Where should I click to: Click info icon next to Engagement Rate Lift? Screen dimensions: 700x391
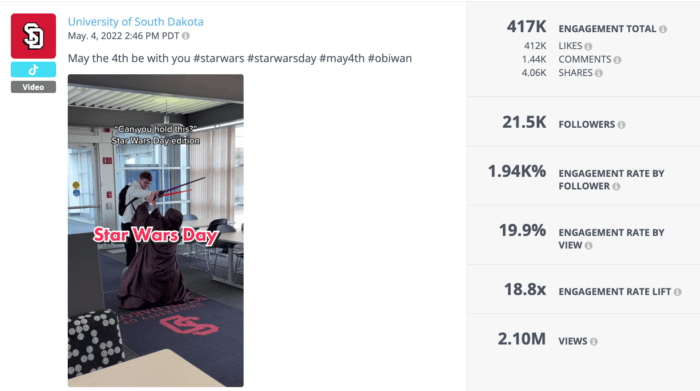pos(678,292)
